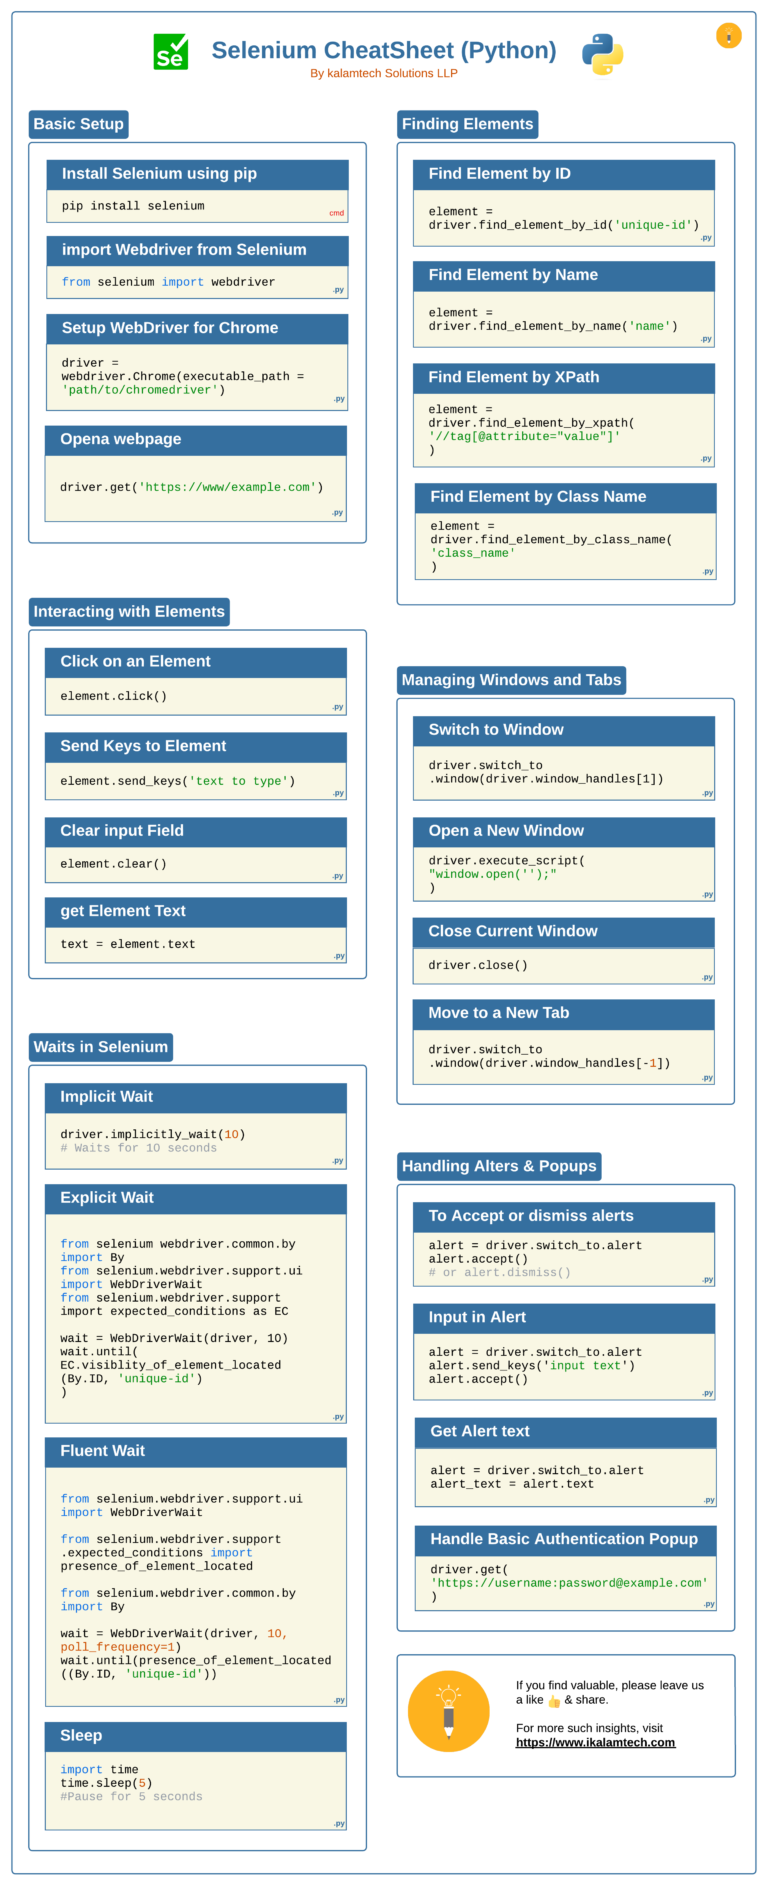Click 'Setup WebDriver for Chrome' card header
The width and height of the screenshot is (768, 1886).
click(198, 328)
